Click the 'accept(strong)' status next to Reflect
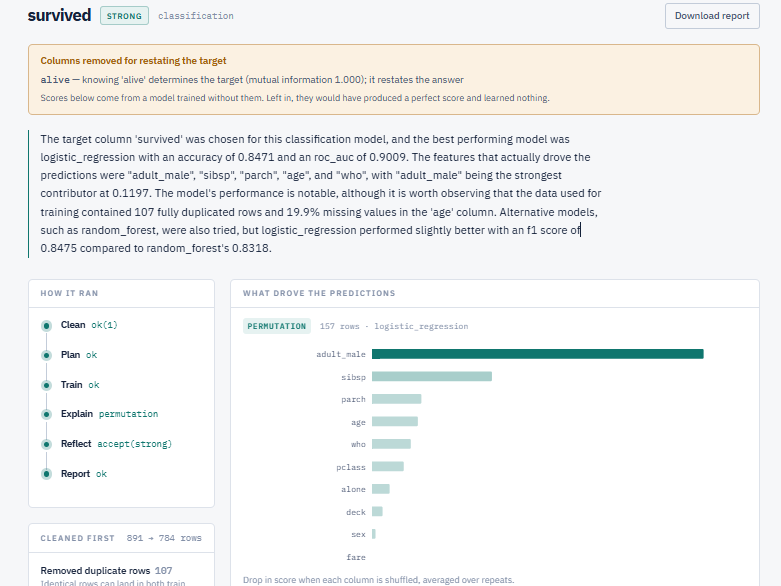781x586 pixels. [x=134, y=444]
